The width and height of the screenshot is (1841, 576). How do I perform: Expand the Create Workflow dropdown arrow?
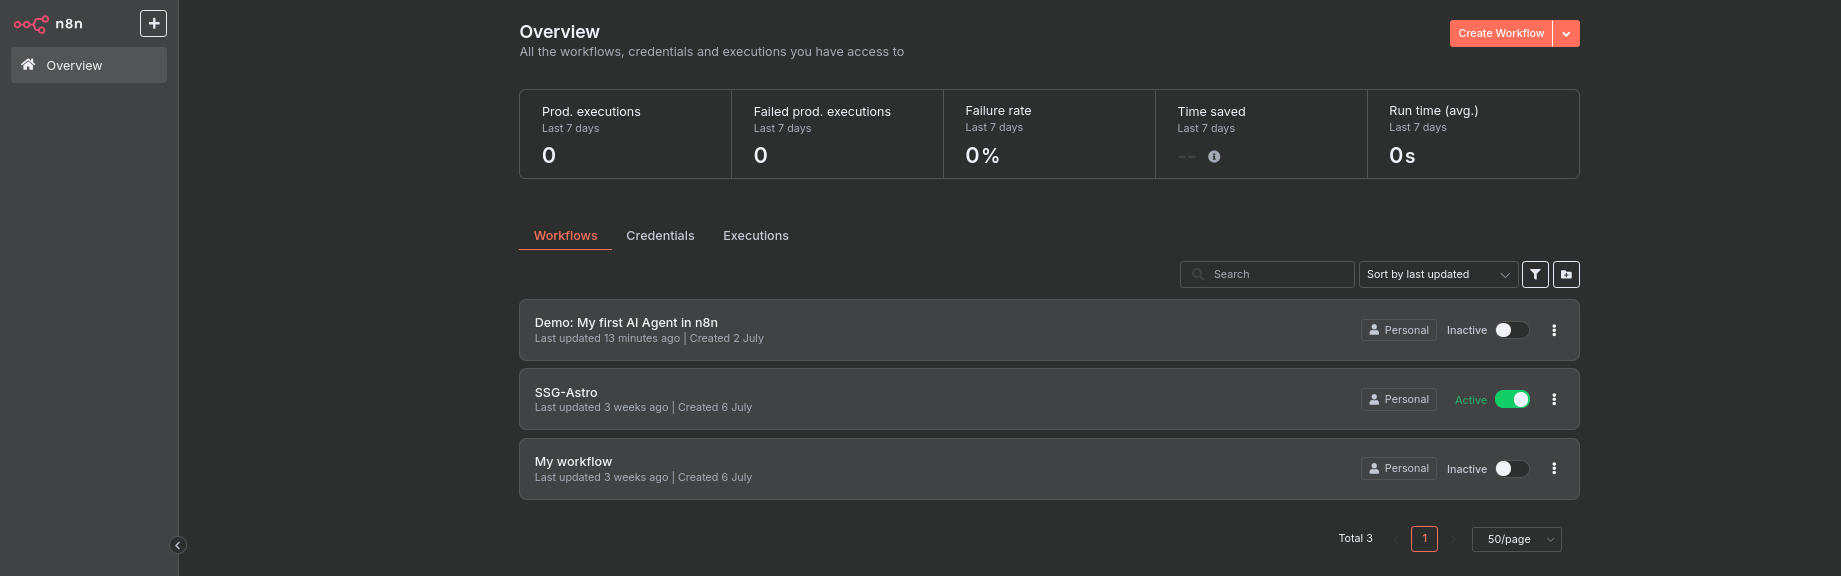pos(1566,33)
